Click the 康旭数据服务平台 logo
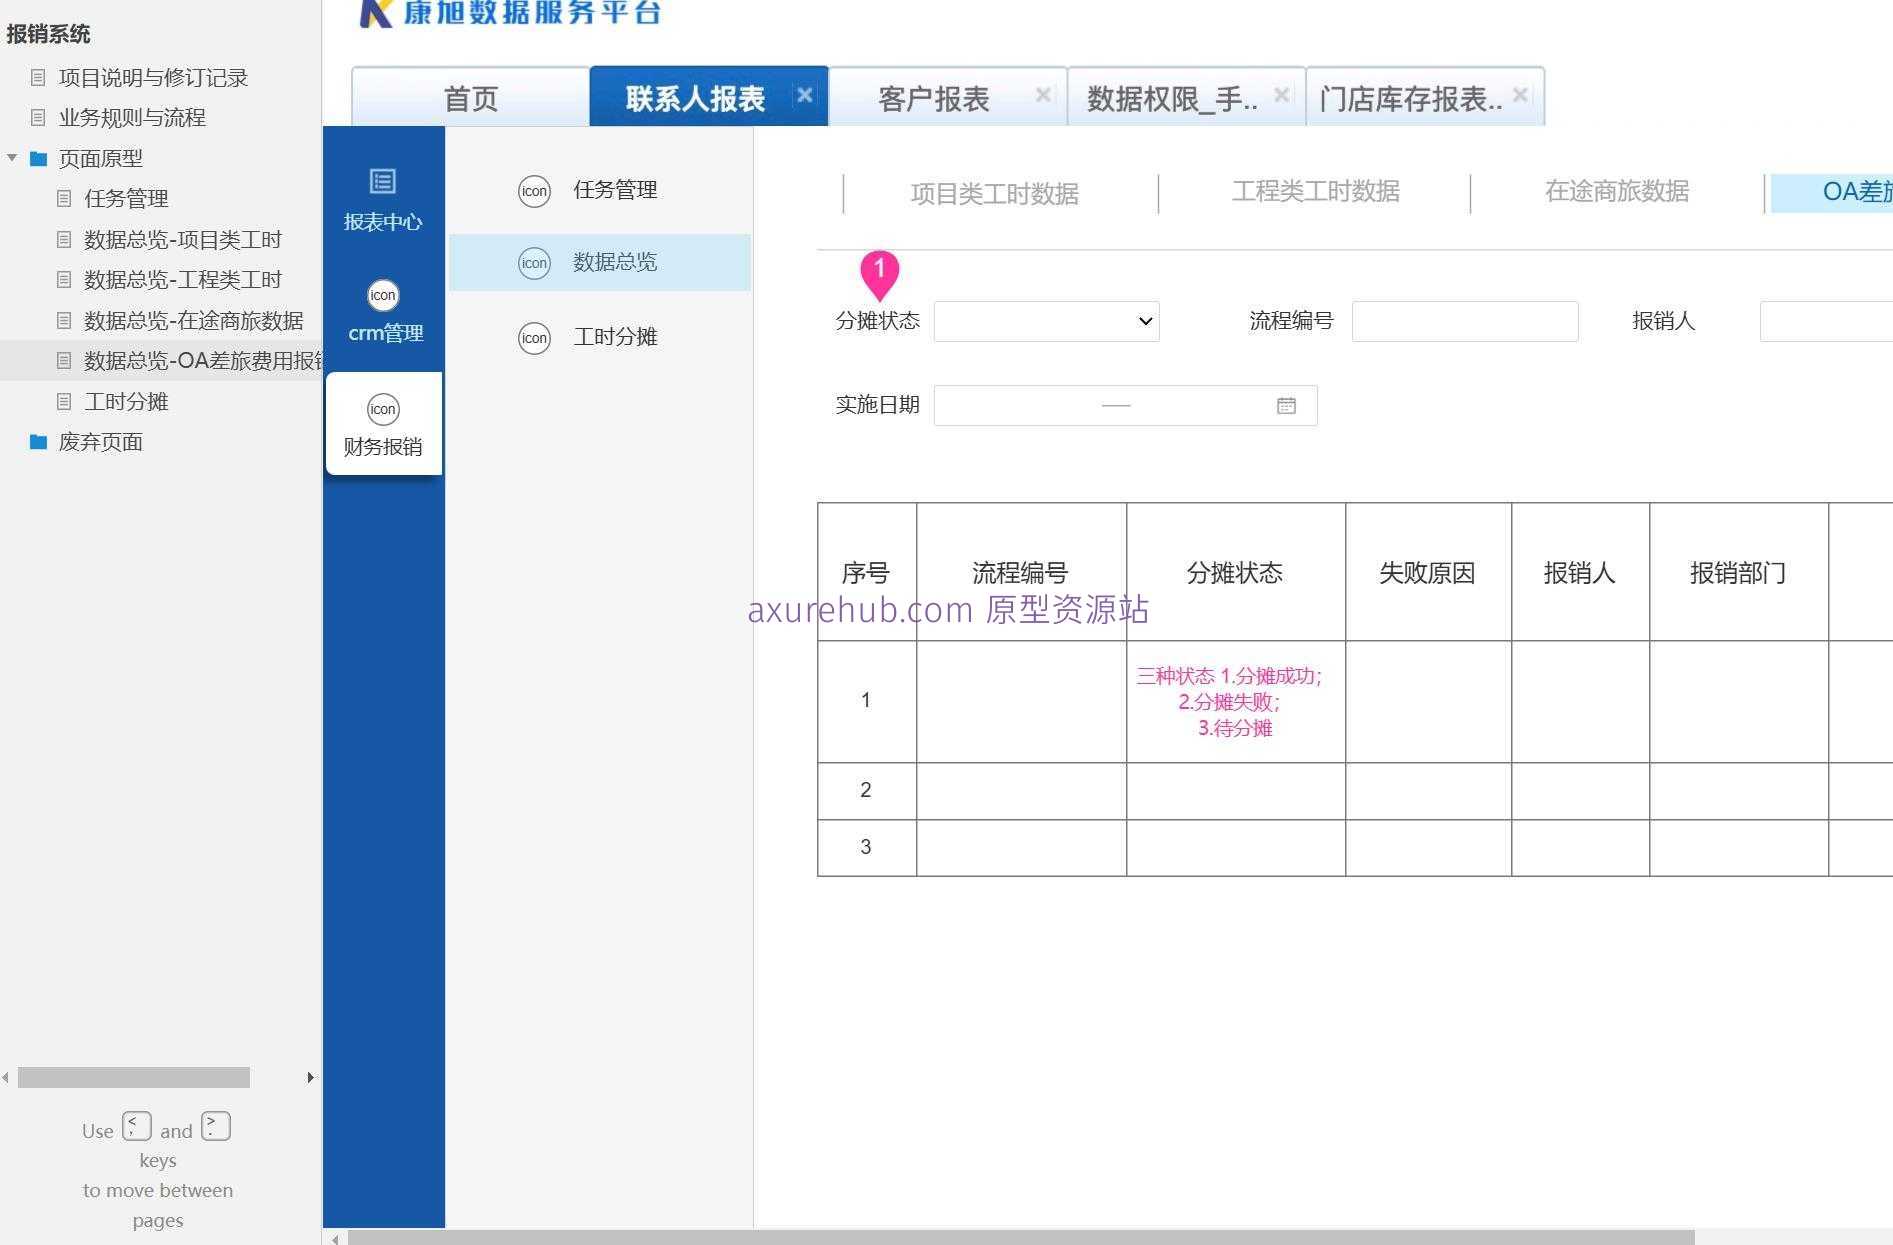The image size is (1893, 1245). [510, 12]
